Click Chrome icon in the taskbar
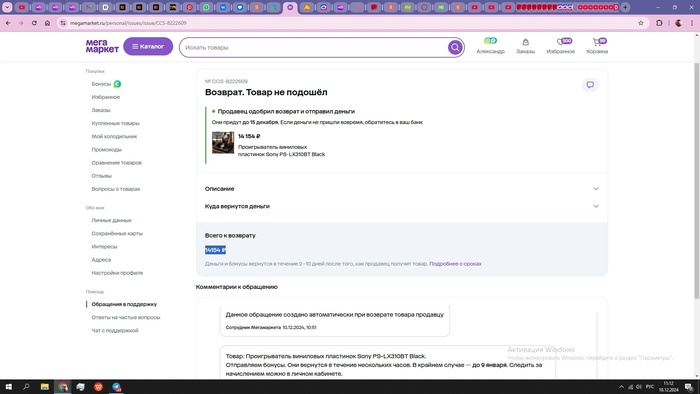This screenshot has width=700, height=394. [x=62, y=387]
